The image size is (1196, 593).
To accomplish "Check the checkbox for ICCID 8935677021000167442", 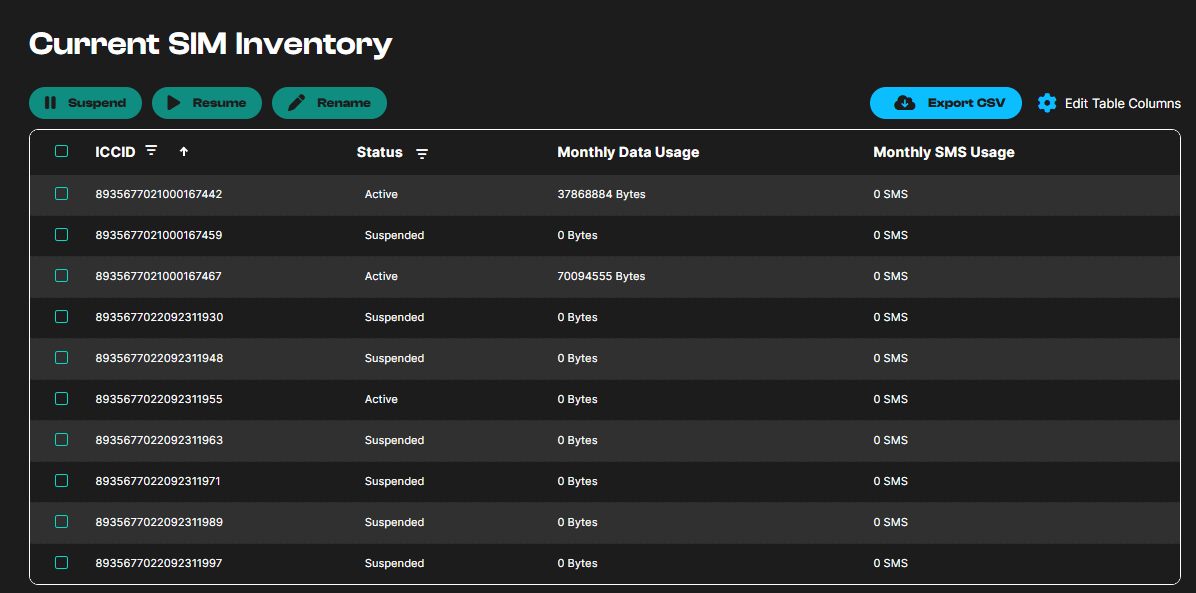I will point(61,193).
